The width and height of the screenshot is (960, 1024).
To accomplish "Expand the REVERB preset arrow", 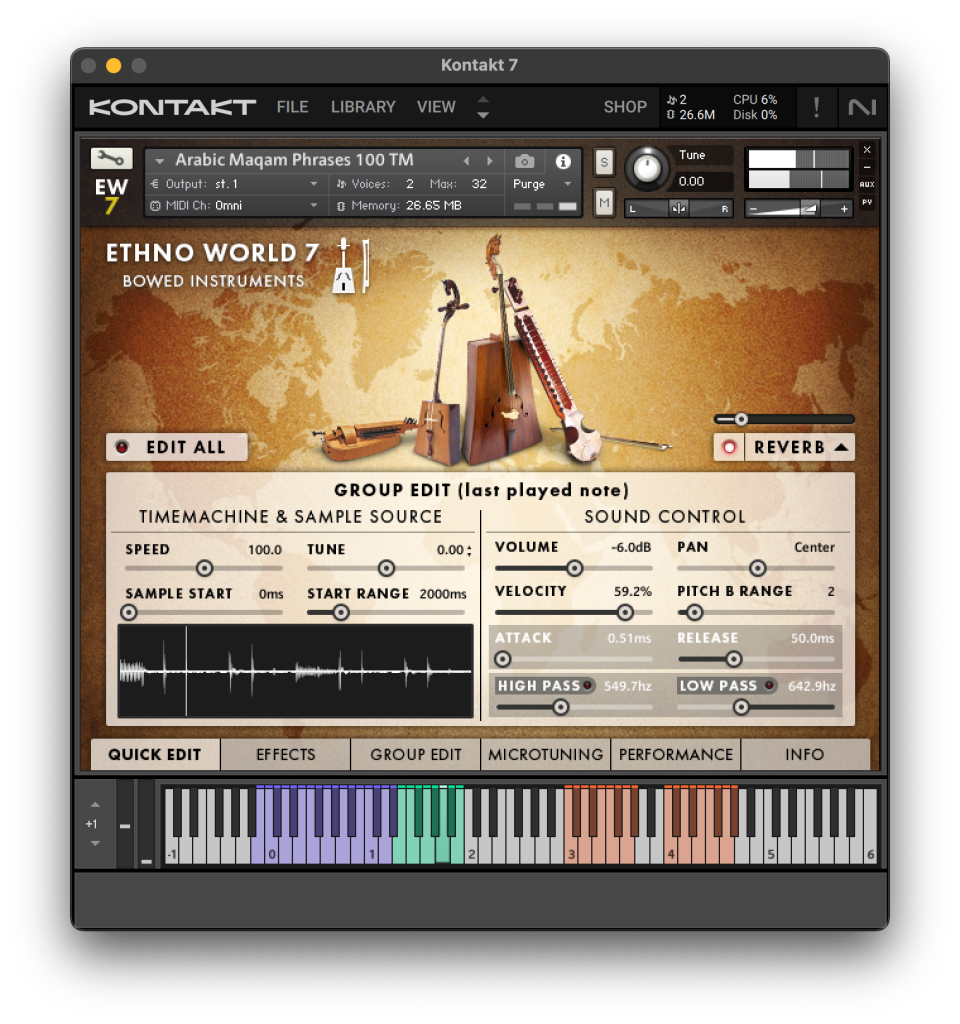I will coord(841,447).
